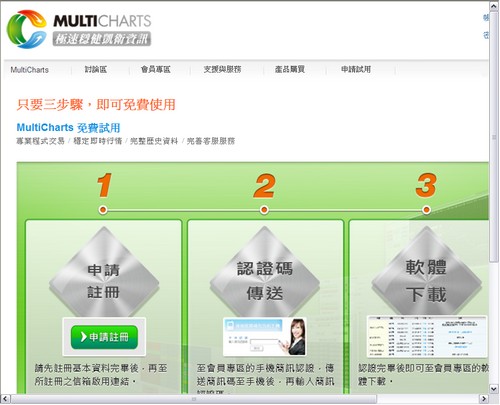
Task: Click the software download table thumbnail
Action: point(427,336)
